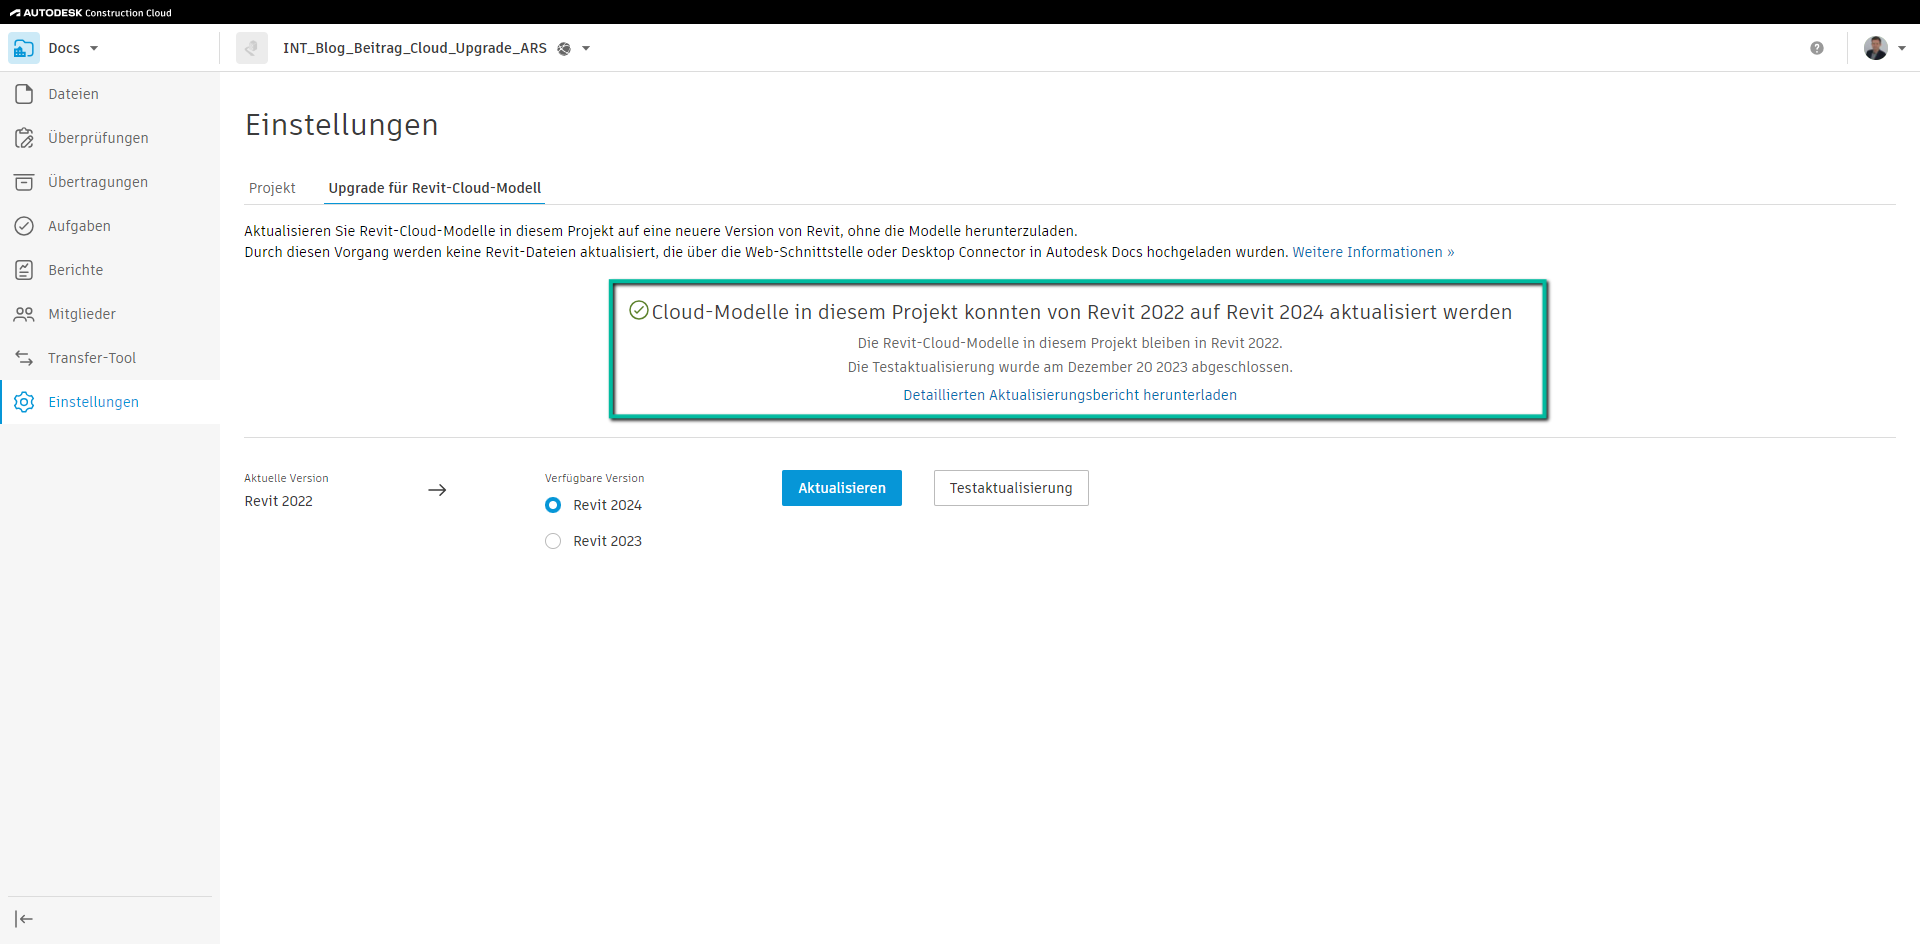Click the Berichte reports icon
The width and height of the screenshot is (1920, 944).
tap(24, 270)
